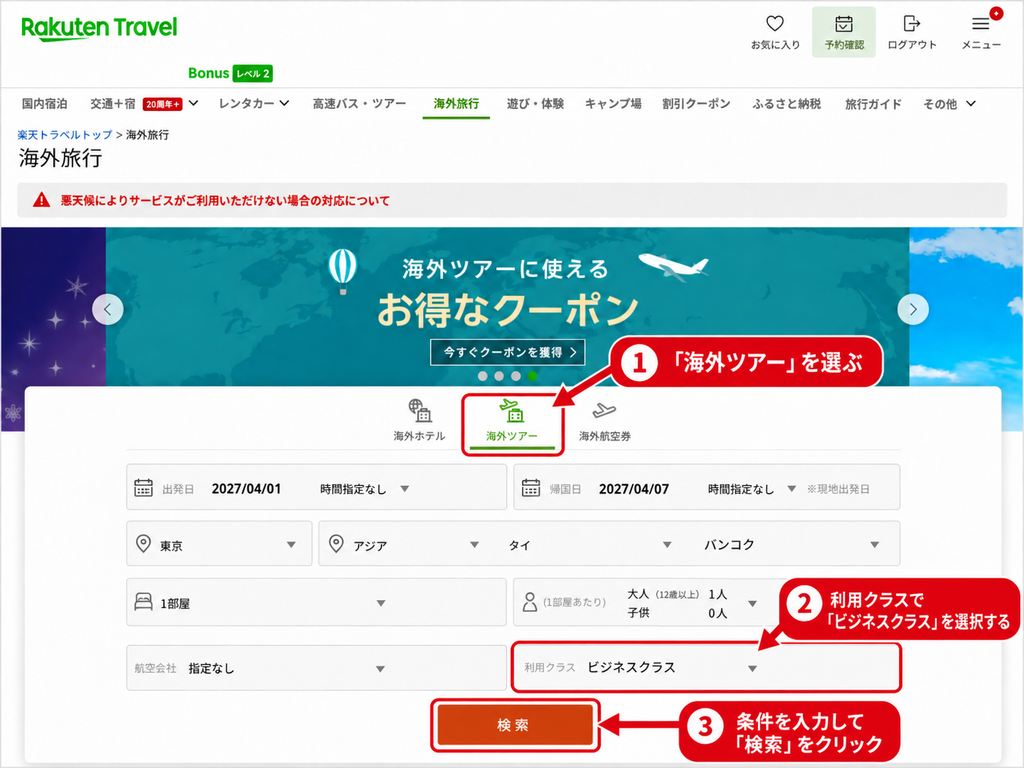This screenshot has width=1024, height=768.
Task: Switch to the 海外ツアー tab
Action: [x=512, y=421]
